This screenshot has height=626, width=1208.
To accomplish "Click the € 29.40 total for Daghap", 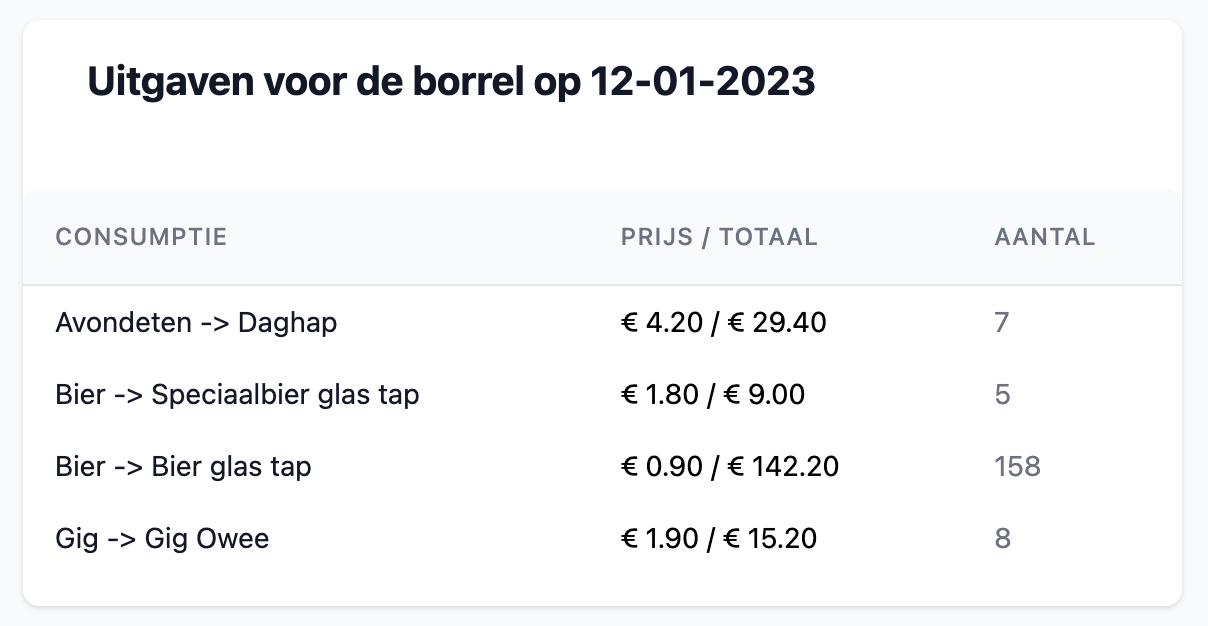I will coord(775,323).
